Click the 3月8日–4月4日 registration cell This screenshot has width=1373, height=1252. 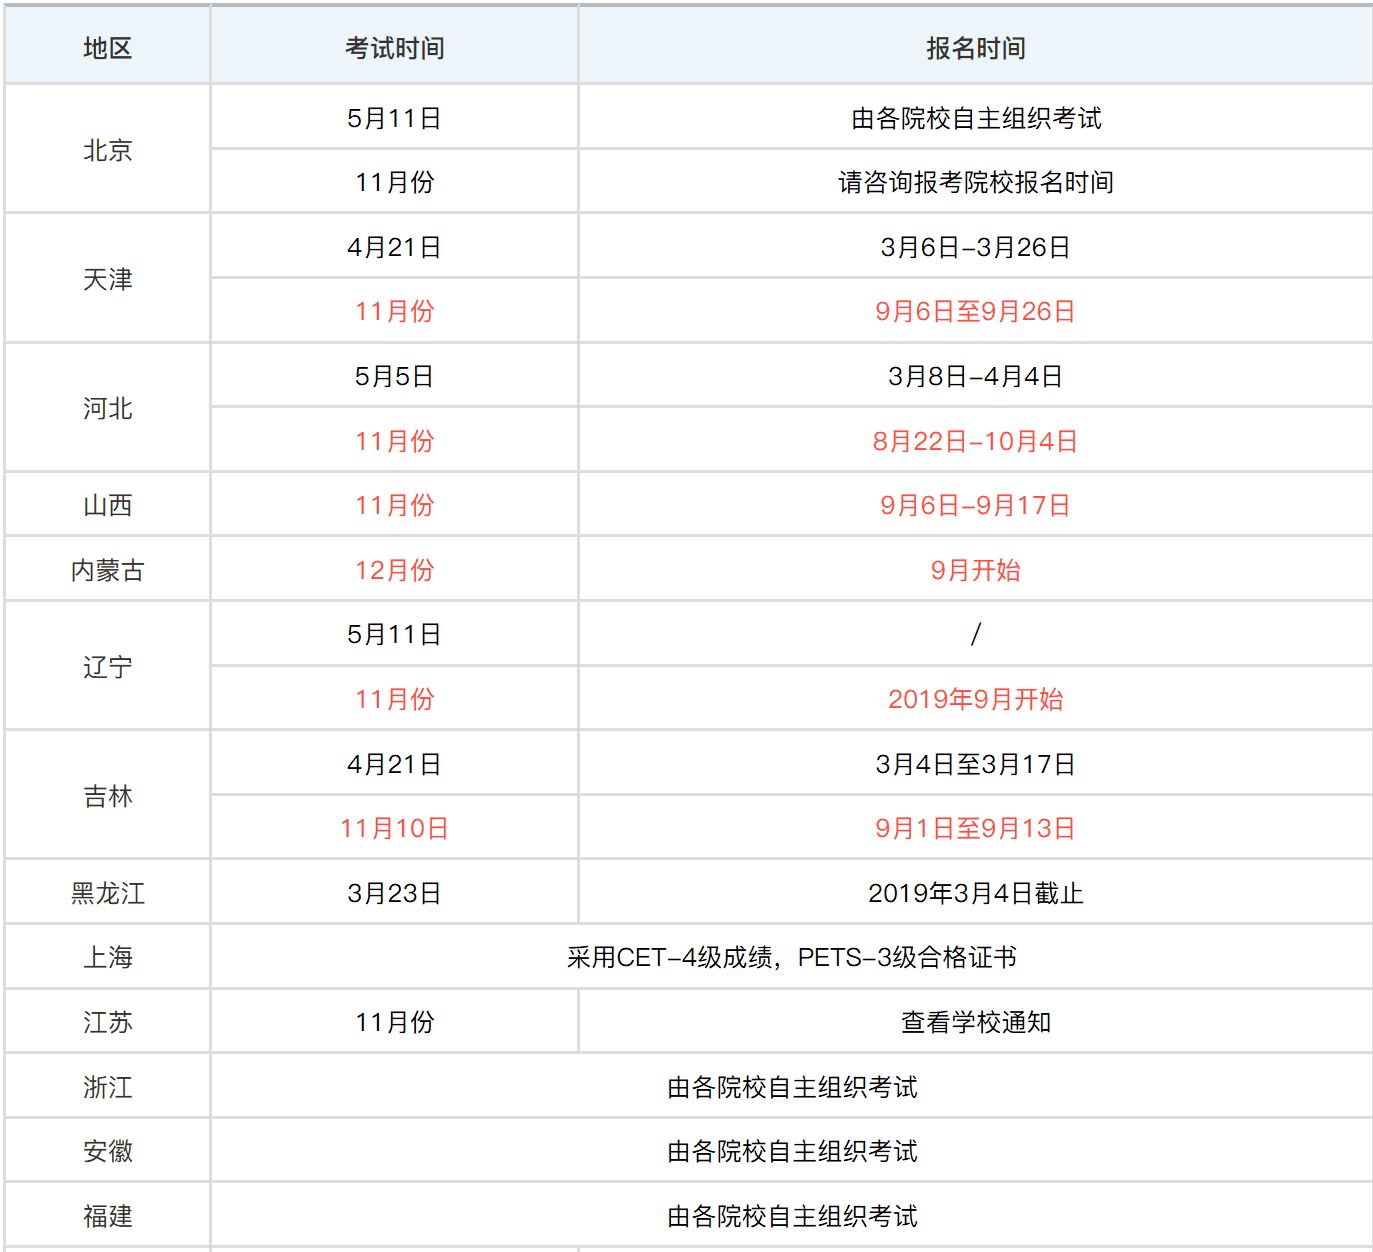point(975,376)
